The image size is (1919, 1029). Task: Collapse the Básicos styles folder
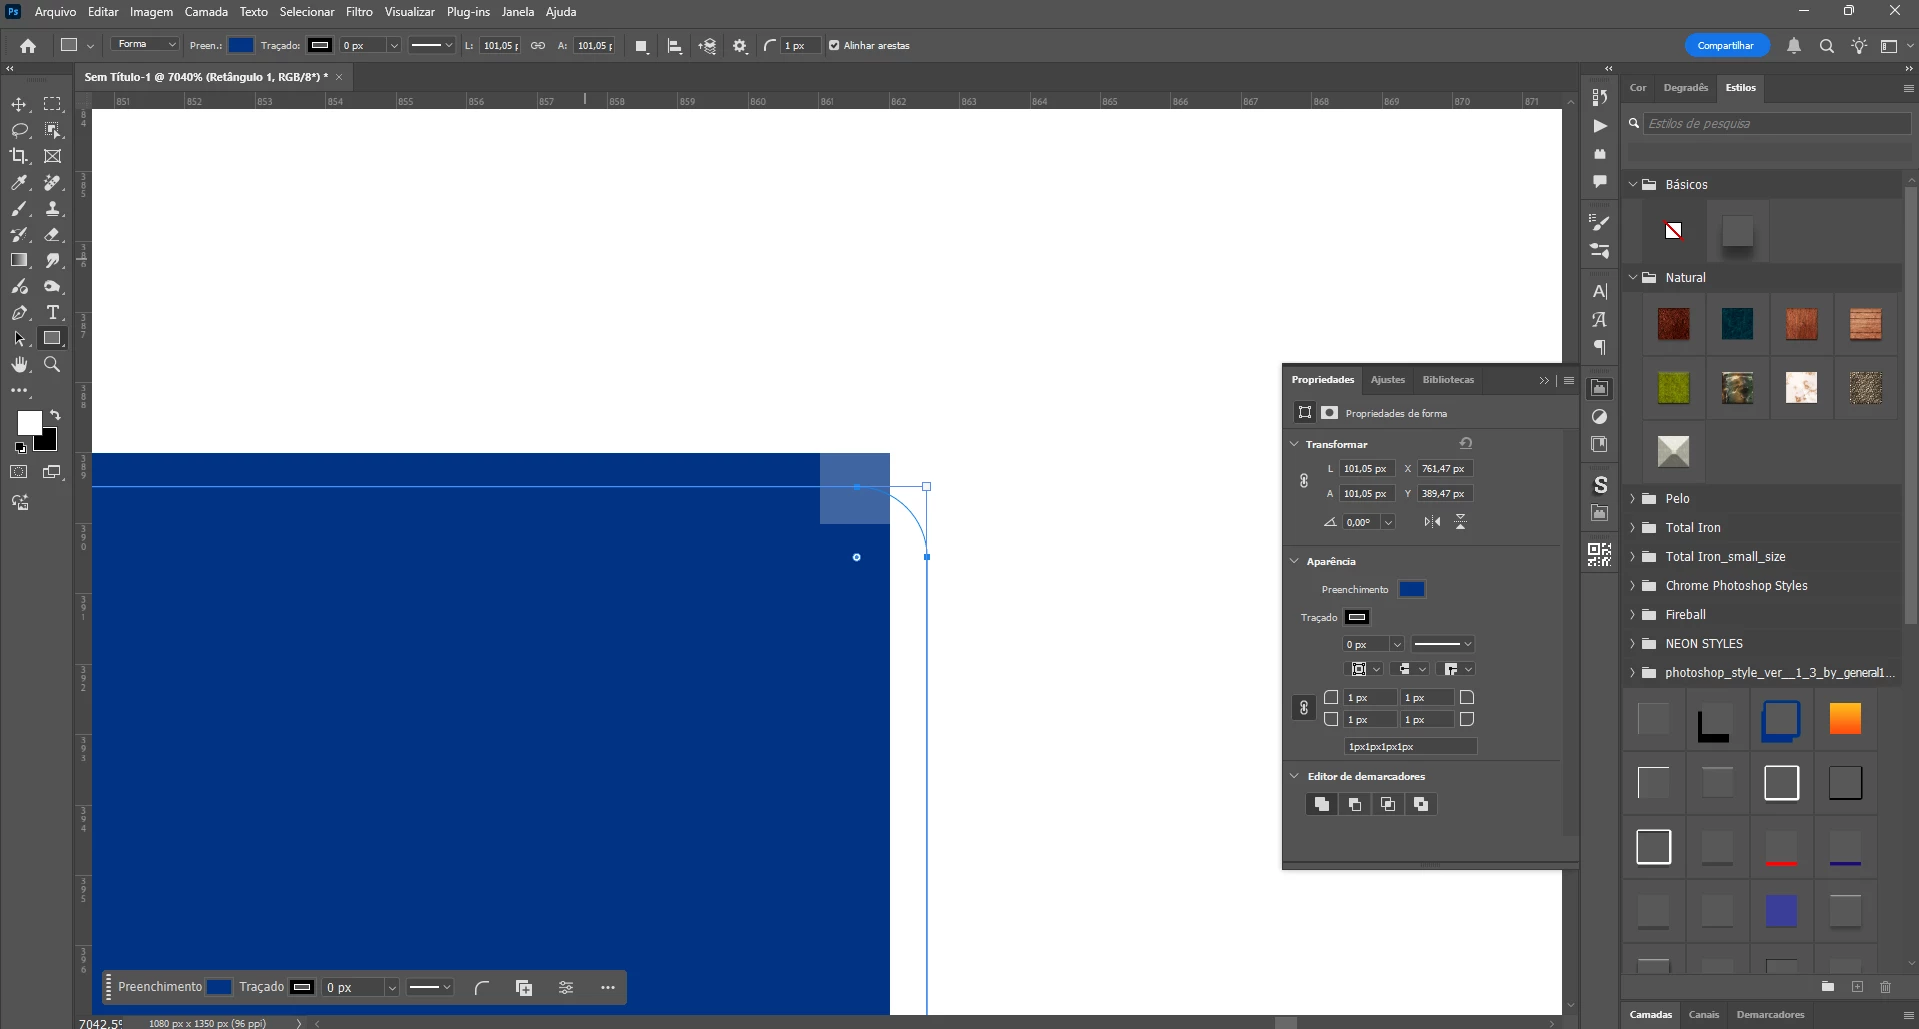(x=1633, y=185)
